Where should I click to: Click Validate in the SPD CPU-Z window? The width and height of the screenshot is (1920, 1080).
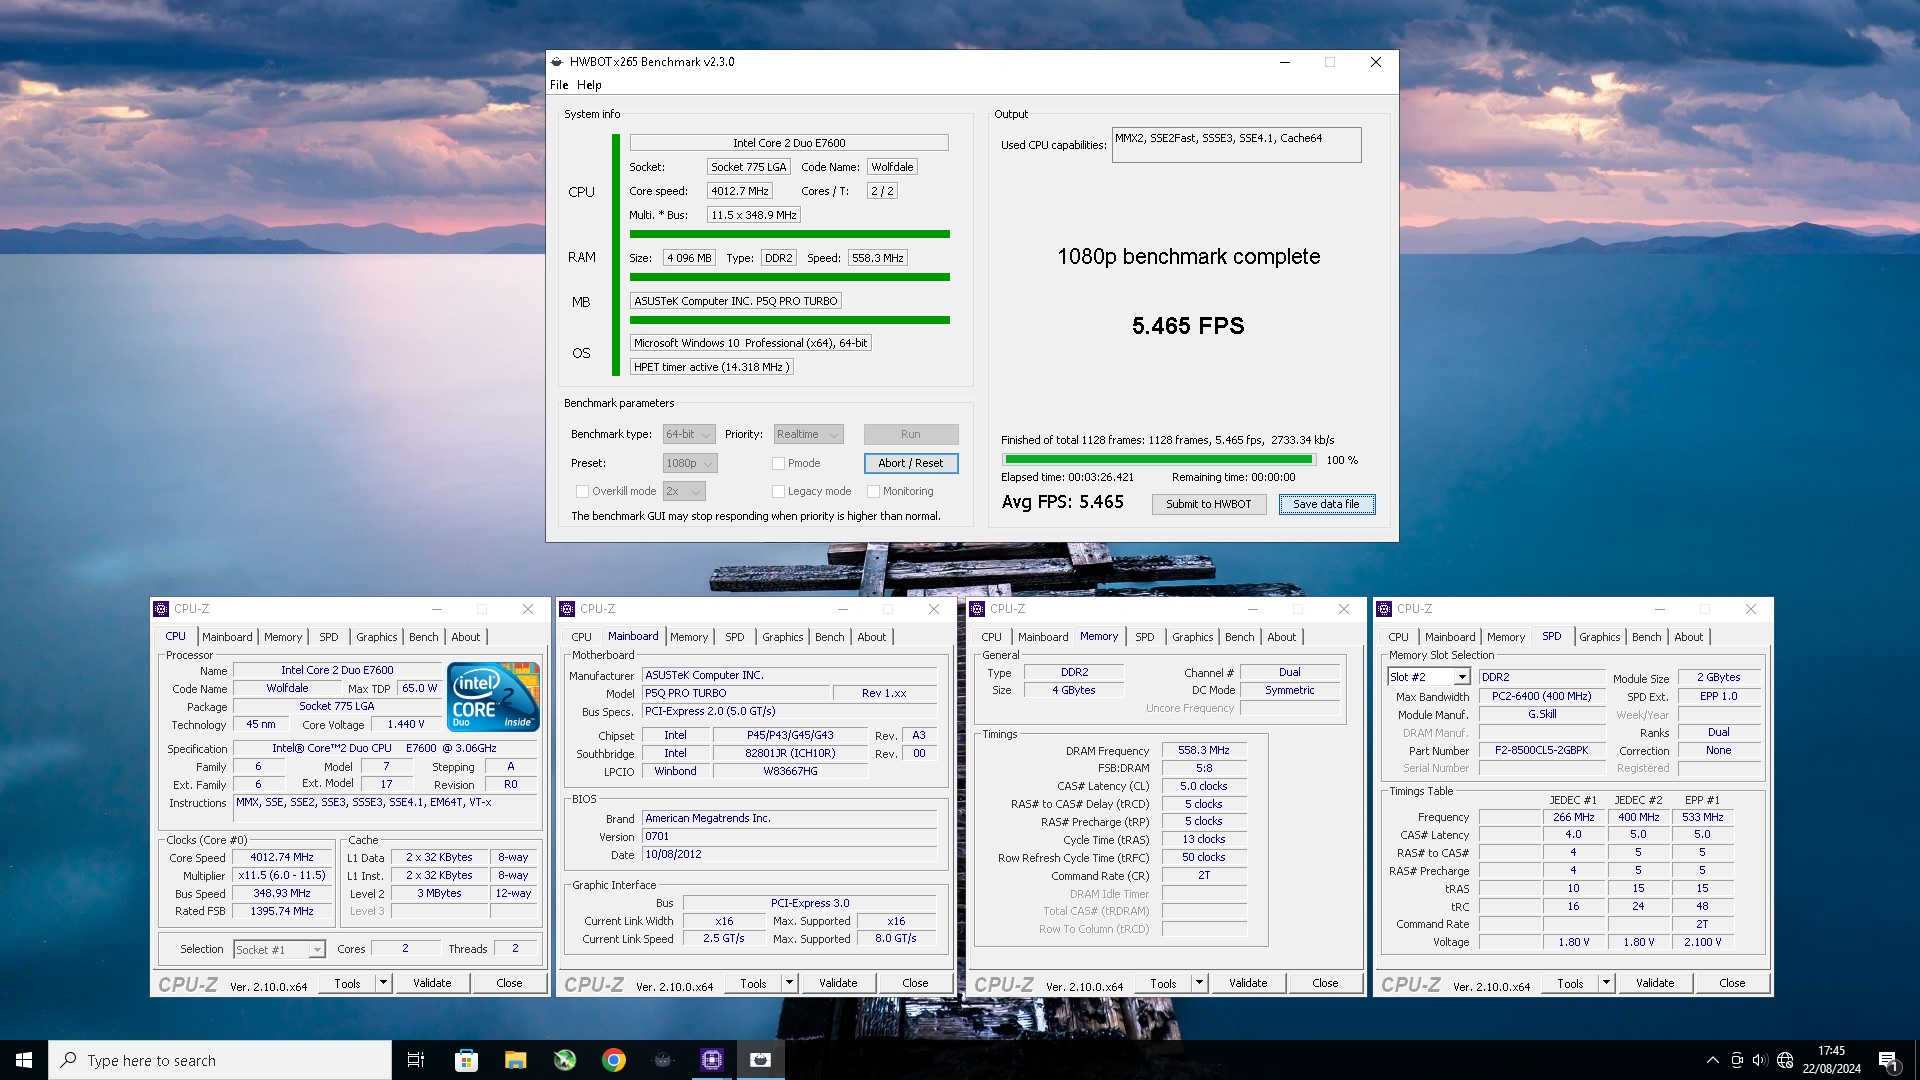[1655, 984]
